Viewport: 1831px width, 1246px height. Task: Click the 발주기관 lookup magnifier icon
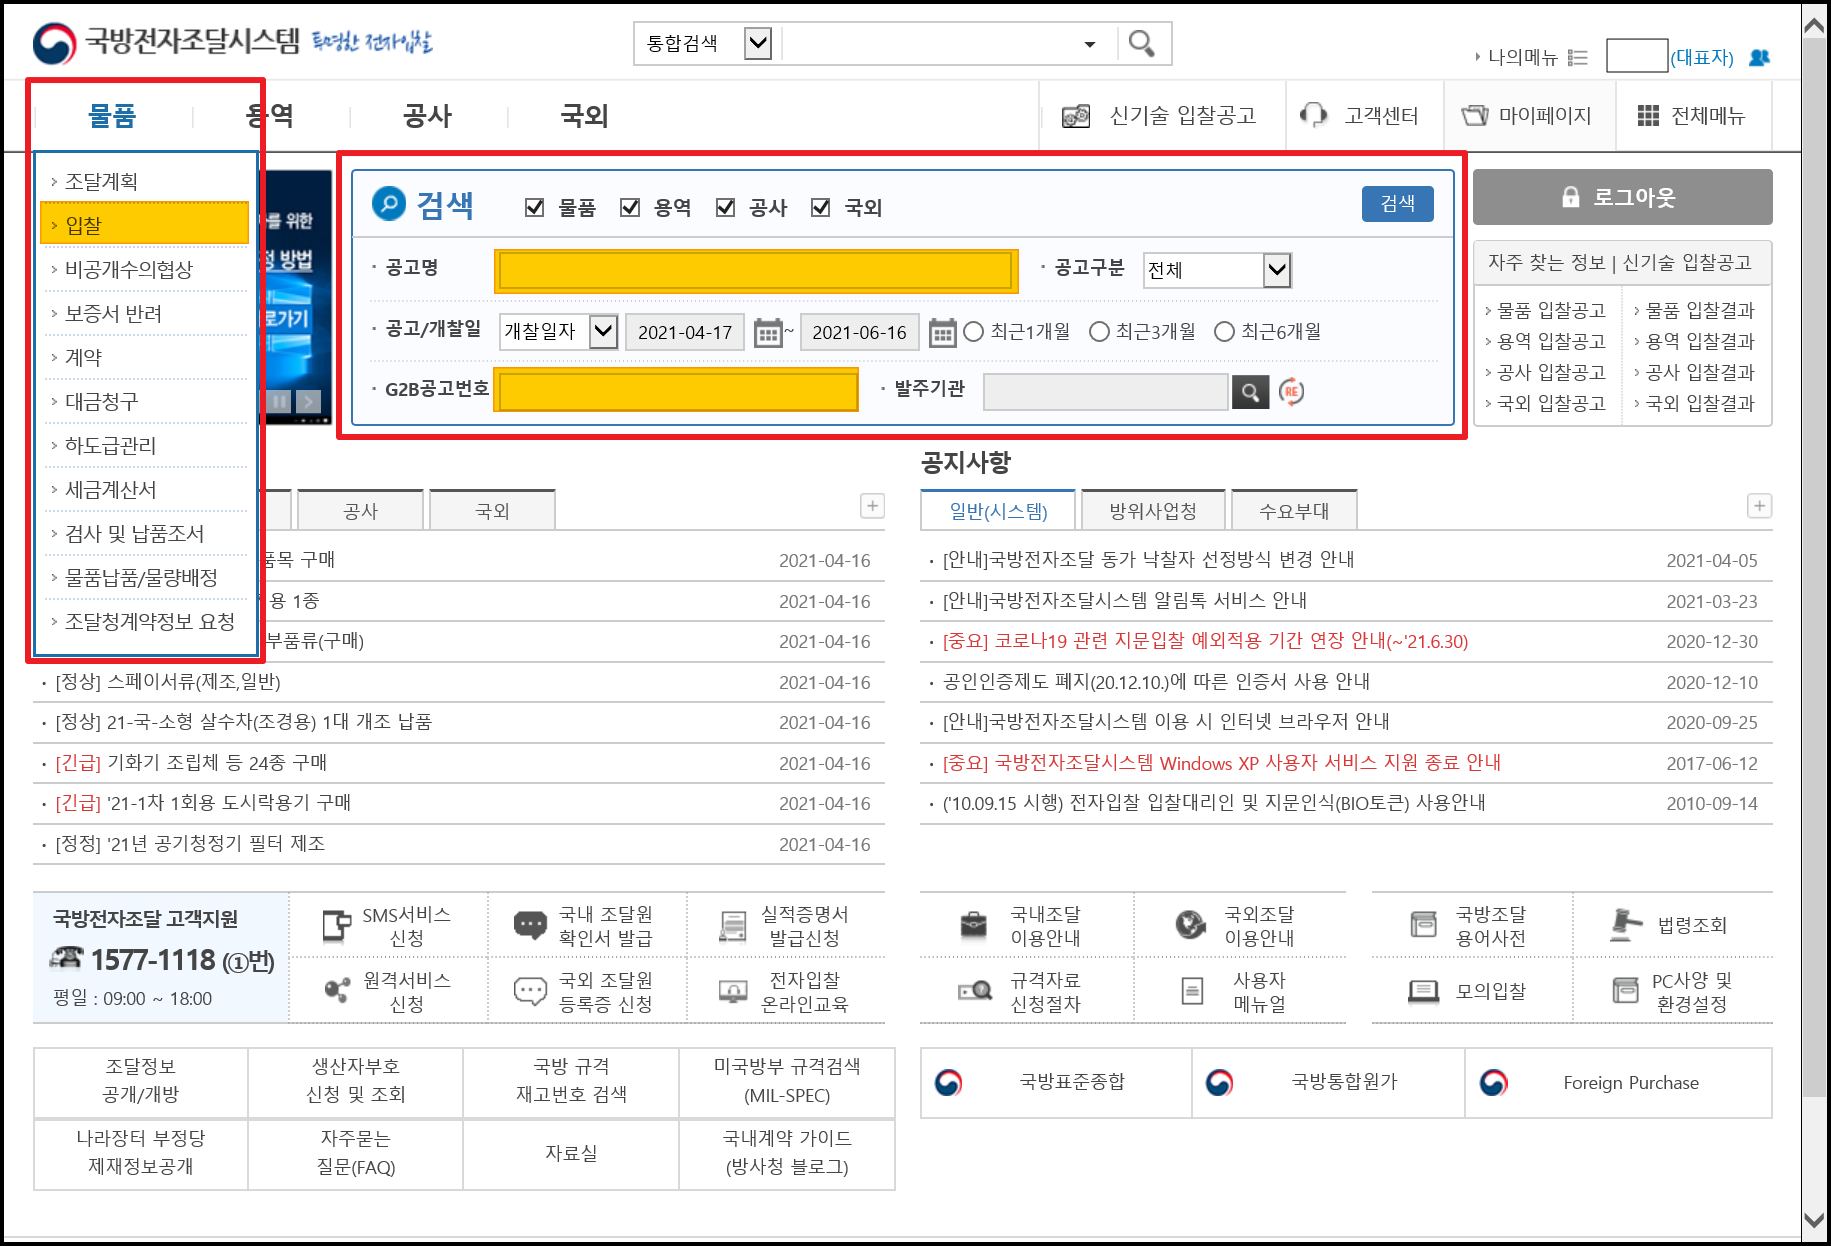[1250, 392]
